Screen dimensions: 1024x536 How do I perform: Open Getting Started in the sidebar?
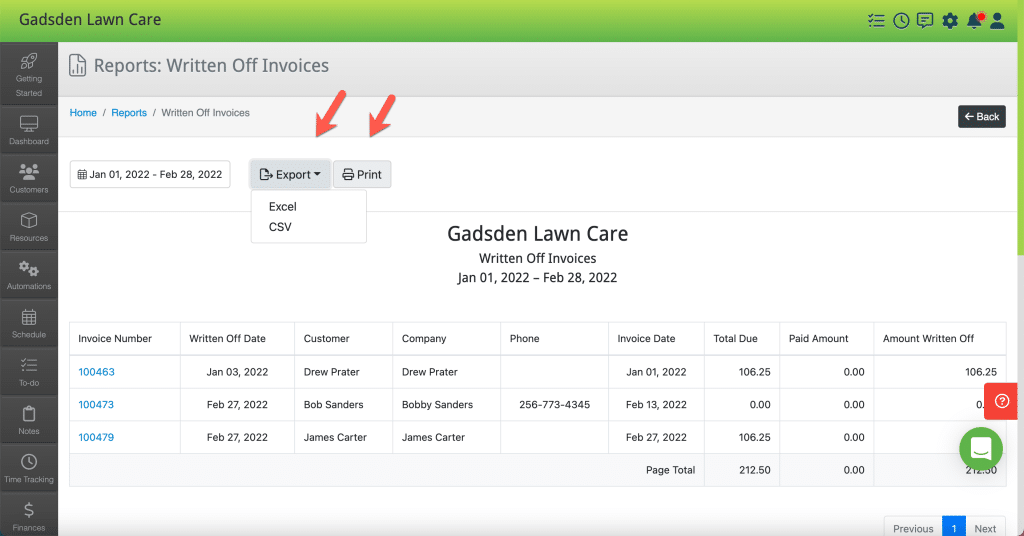click(x=29, y=74)
